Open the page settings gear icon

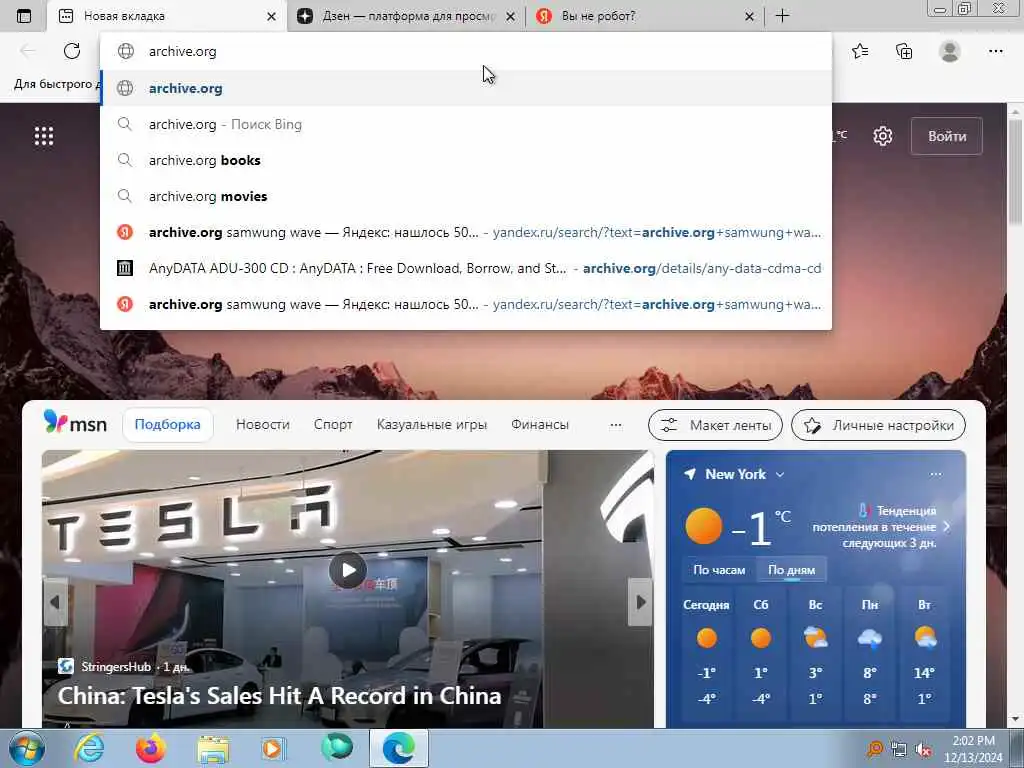coord(882,136)
